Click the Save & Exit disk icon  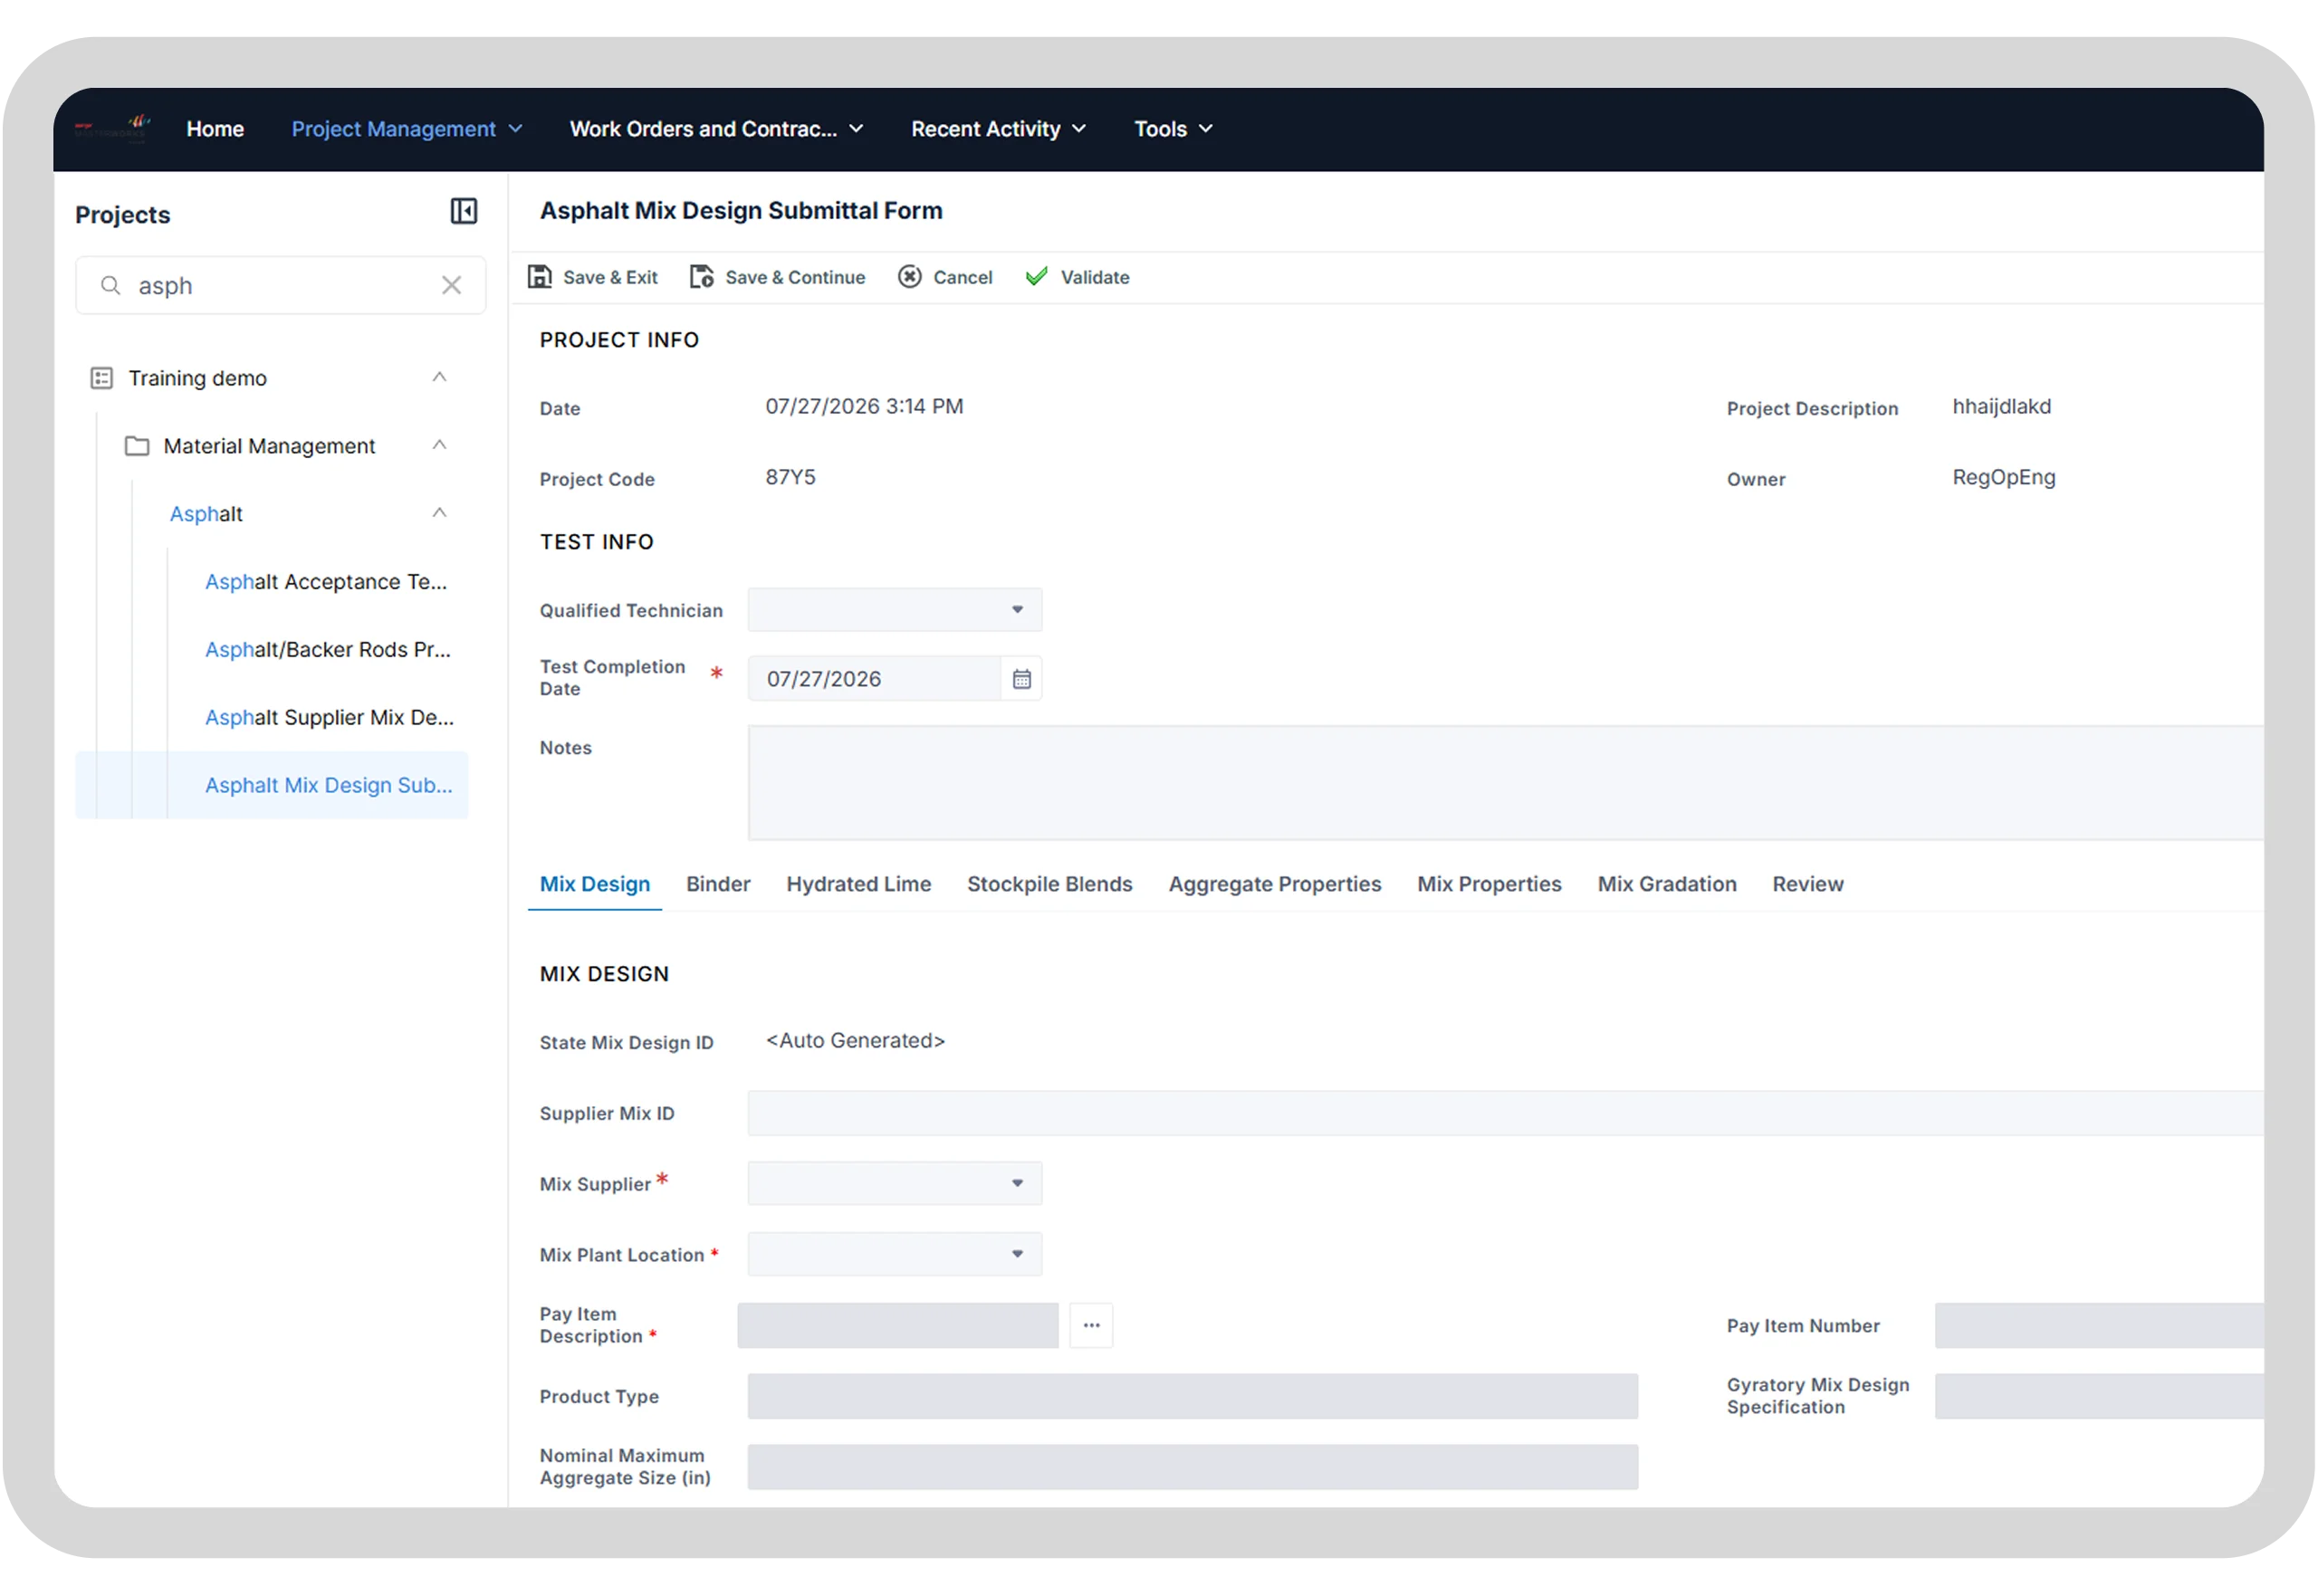(x=540, y=277)
